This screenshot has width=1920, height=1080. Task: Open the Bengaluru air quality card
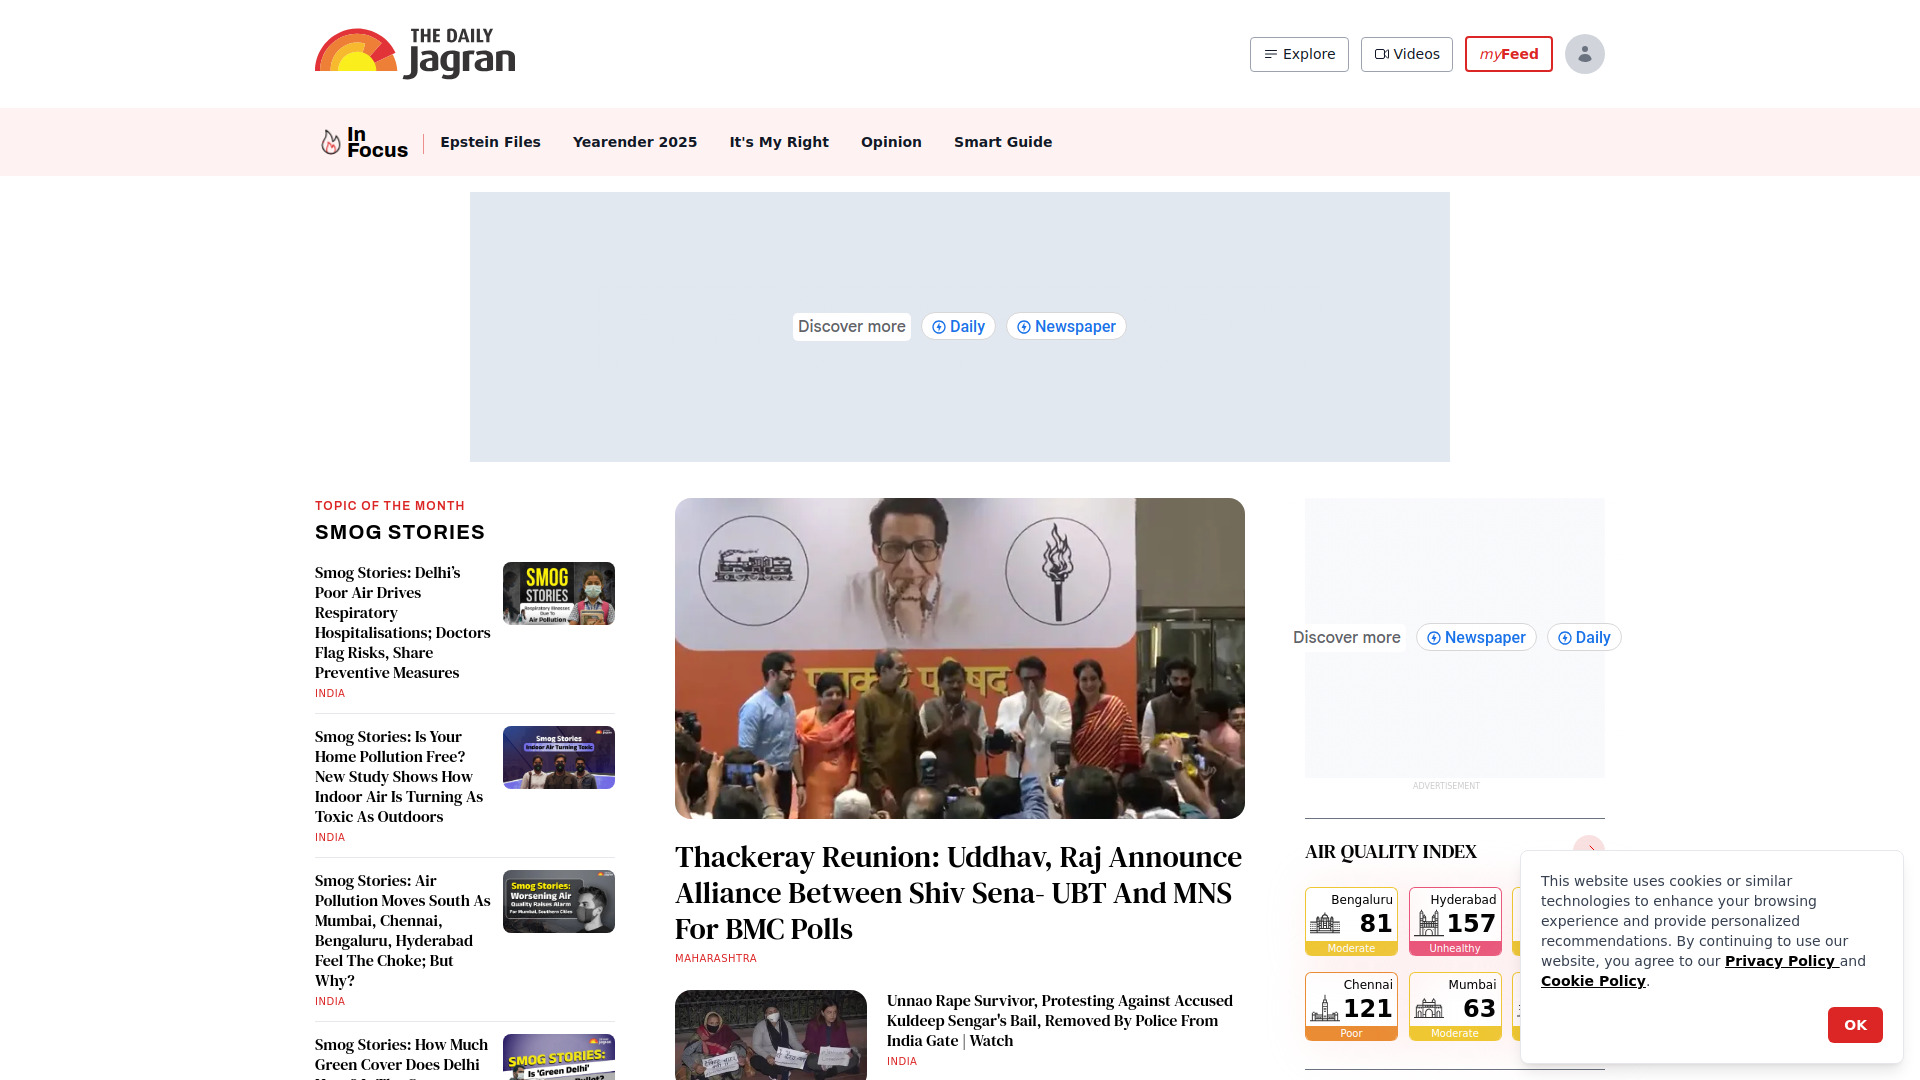[x=1351, y=921]
